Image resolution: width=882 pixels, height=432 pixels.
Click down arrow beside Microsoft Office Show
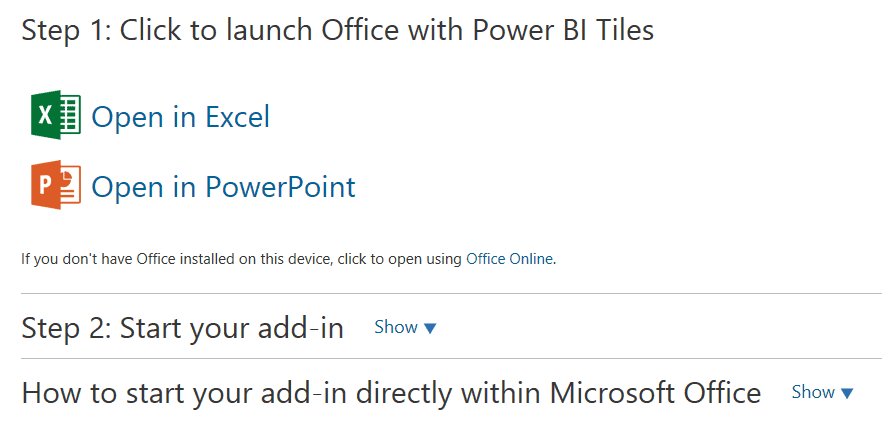[847, 393]
